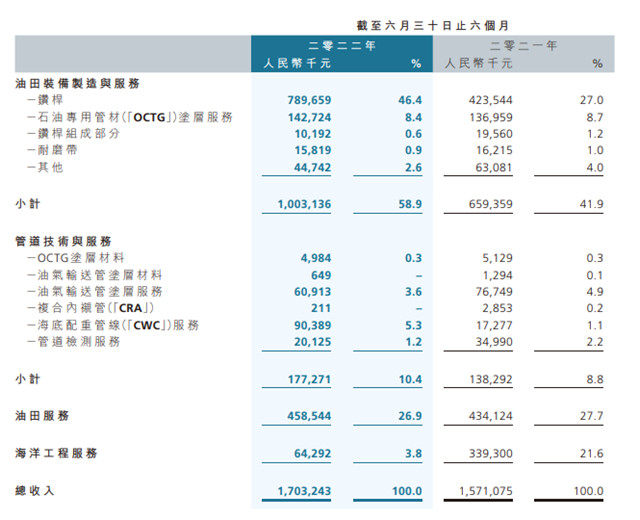640x520 pixels.
Task: Click subtotal percentage 58.9
Action: coord(410,204)
